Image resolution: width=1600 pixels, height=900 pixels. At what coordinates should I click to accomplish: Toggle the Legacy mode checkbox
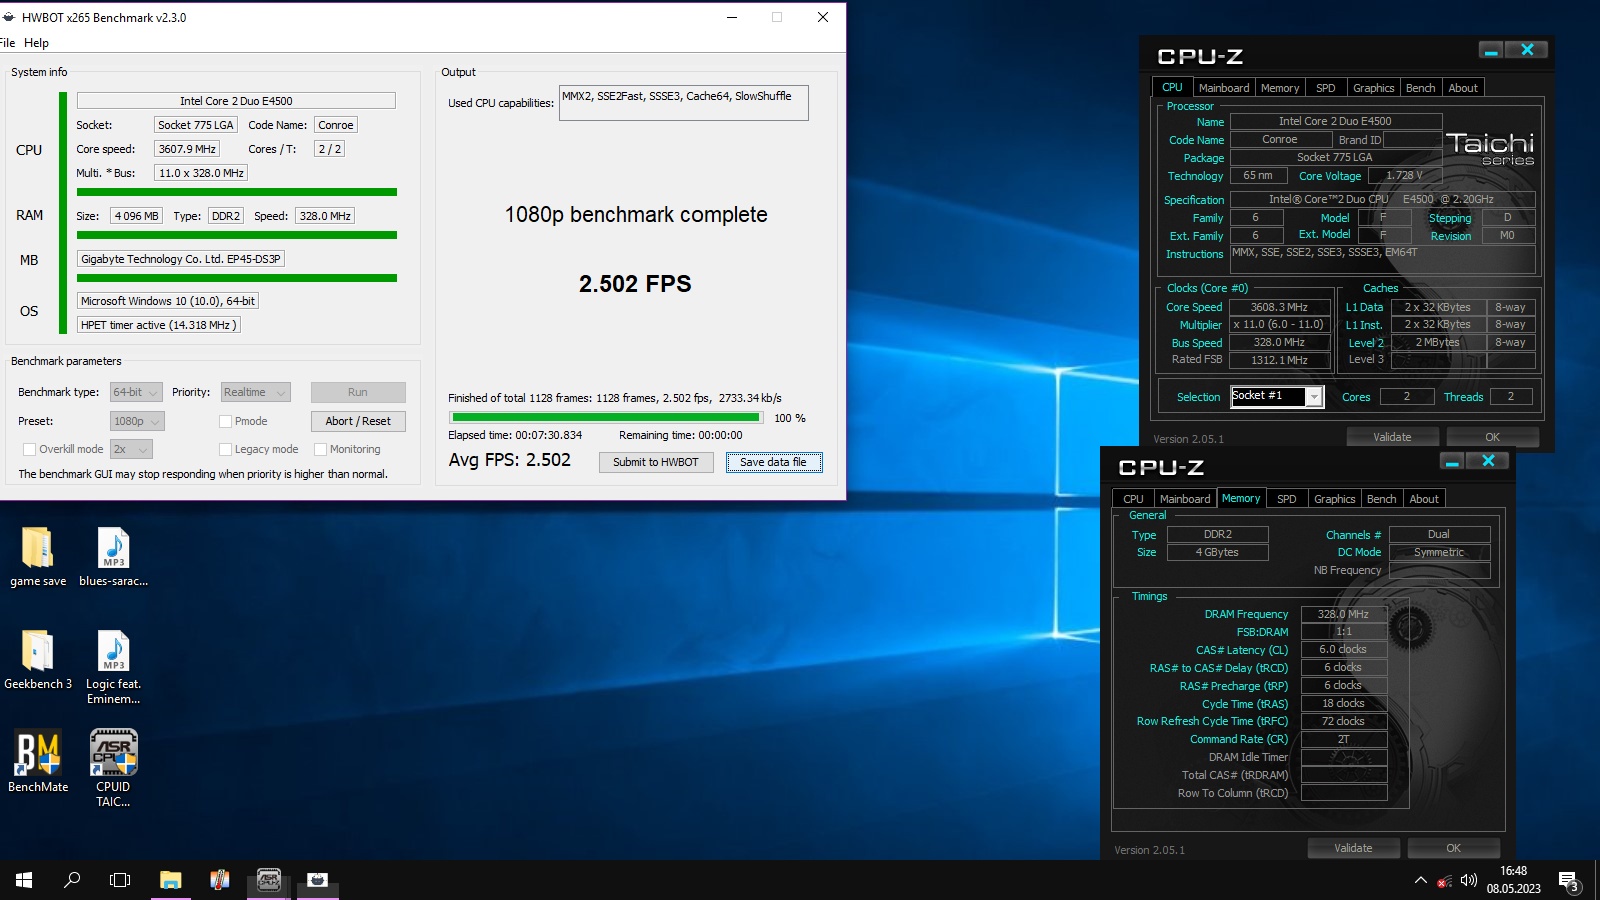point(225,450)
